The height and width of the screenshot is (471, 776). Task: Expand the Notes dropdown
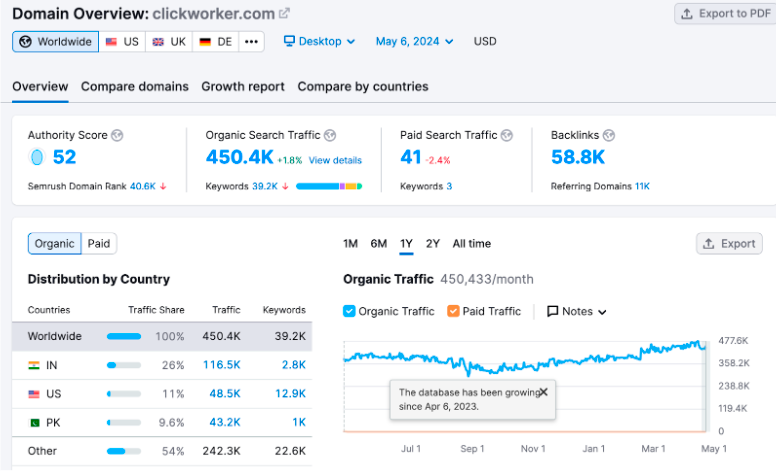tap(577, 311)
